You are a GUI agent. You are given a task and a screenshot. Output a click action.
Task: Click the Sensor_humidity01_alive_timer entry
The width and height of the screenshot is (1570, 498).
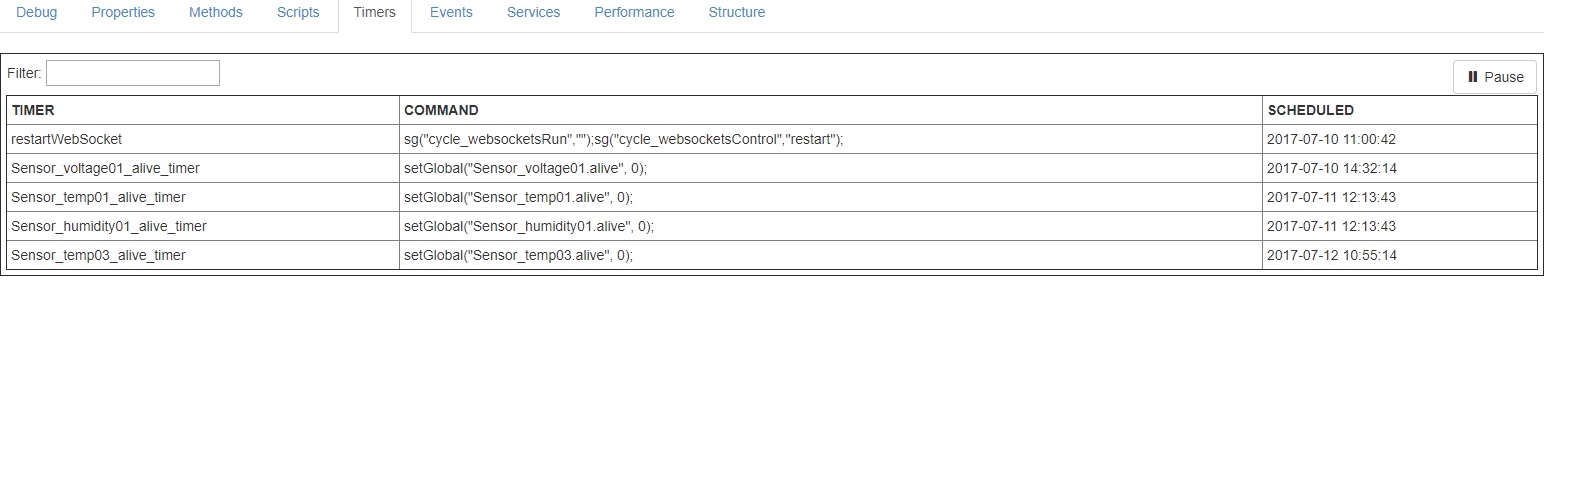(109, 226)
